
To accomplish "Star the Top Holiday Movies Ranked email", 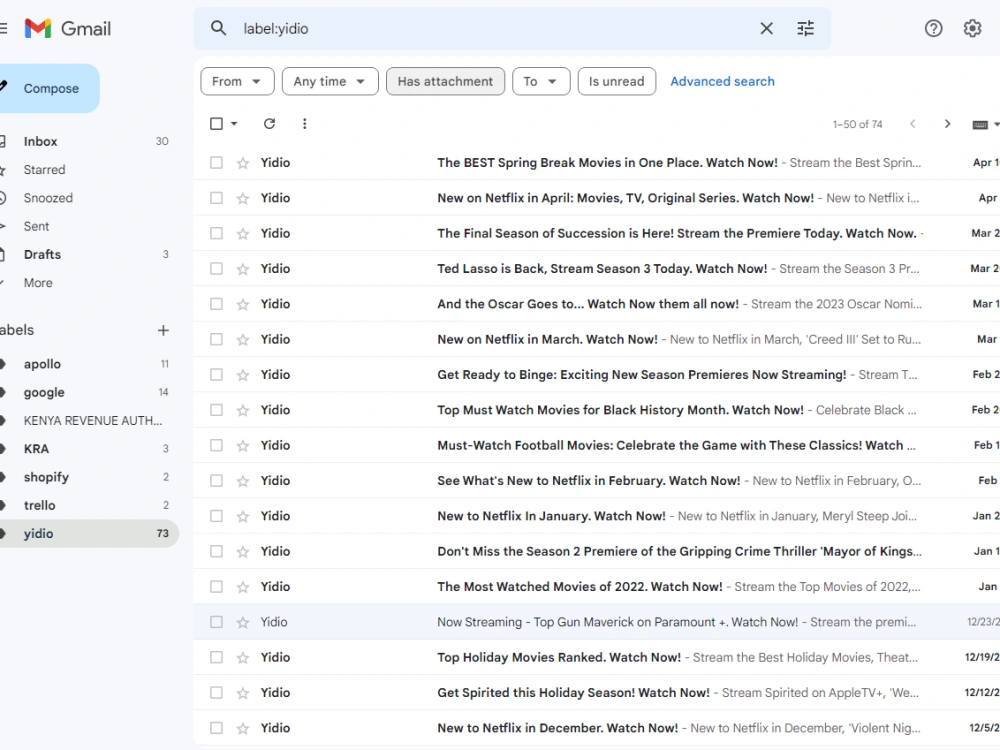I will (x=243, y=658).
